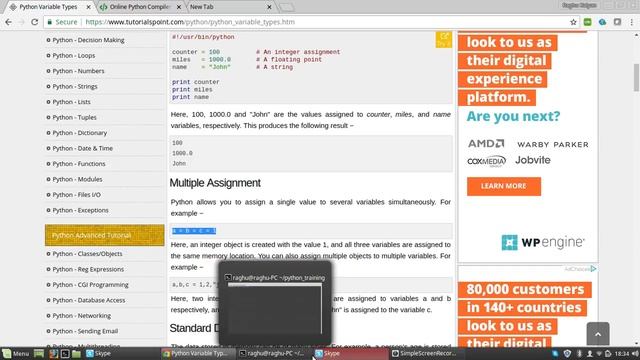Open Python - Files I/O in sidebar
640x360 pixels.
point(76,195)
